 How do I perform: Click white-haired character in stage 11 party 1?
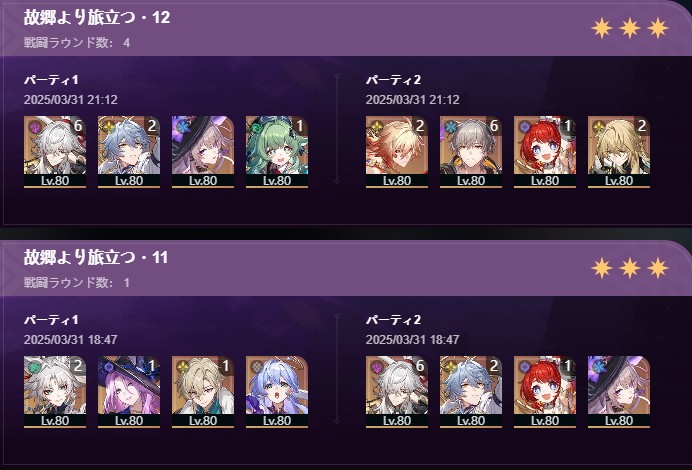(x=55, y=392)
